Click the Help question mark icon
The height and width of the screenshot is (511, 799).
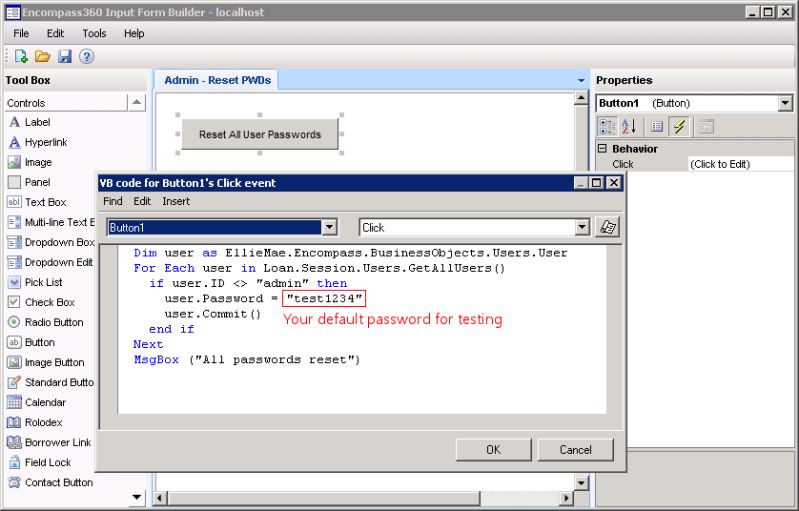(x=87, y=56)
